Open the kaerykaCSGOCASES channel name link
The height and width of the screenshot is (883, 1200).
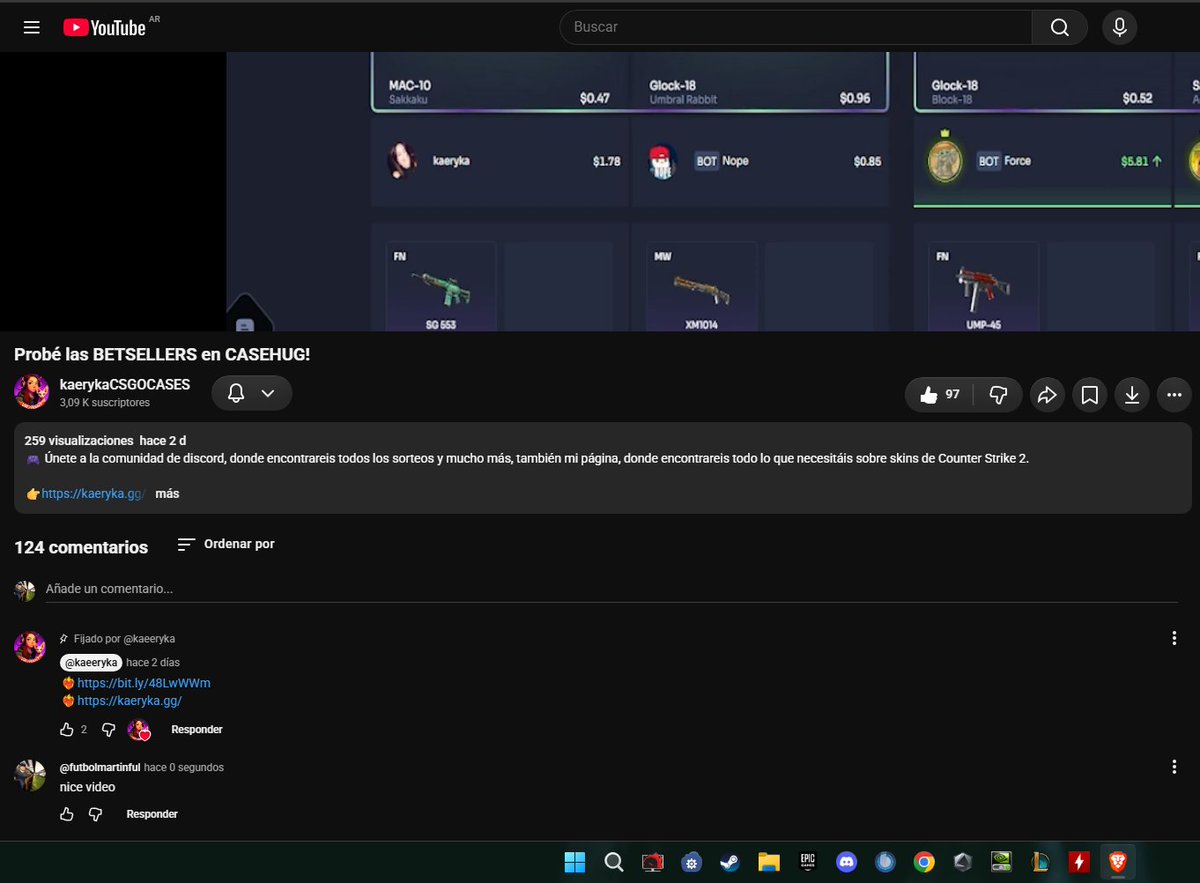(x=125, y=385)
